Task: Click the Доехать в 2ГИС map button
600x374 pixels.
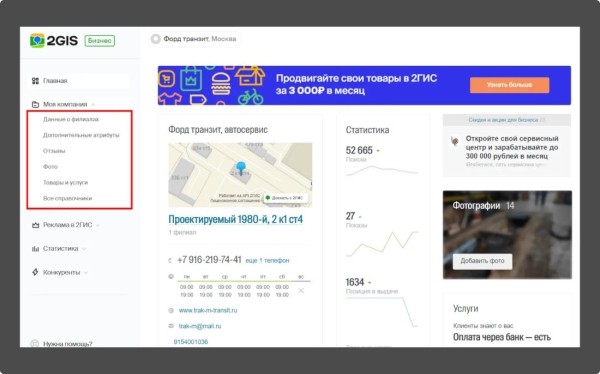Action: (285, 198)
